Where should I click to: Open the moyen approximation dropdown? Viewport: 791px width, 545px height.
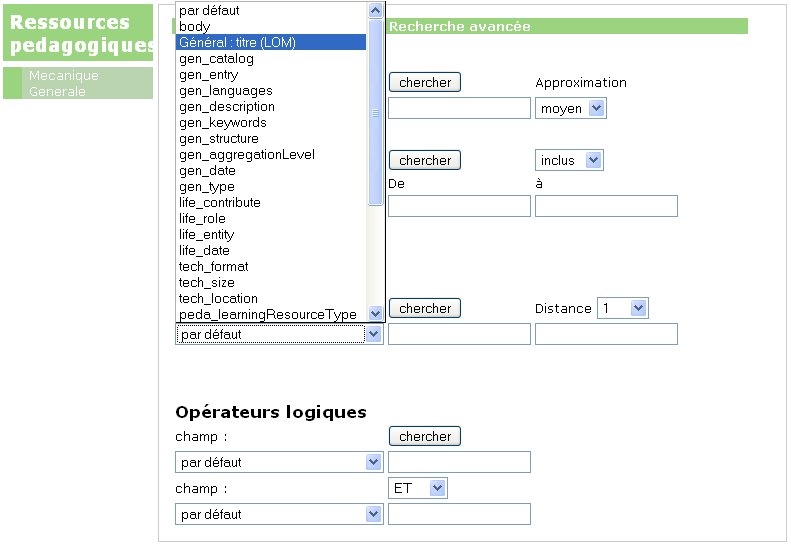[x=571, y=108]
